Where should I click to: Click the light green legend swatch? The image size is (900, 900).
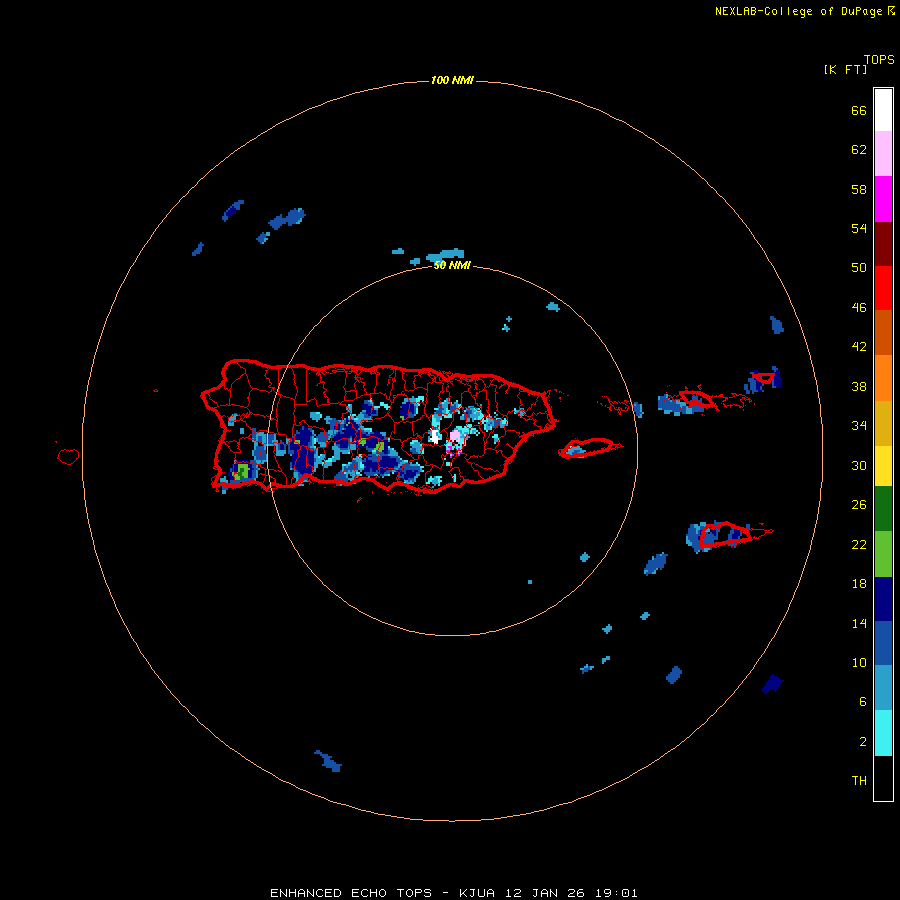pyautogui.click(x=883, y=554)
